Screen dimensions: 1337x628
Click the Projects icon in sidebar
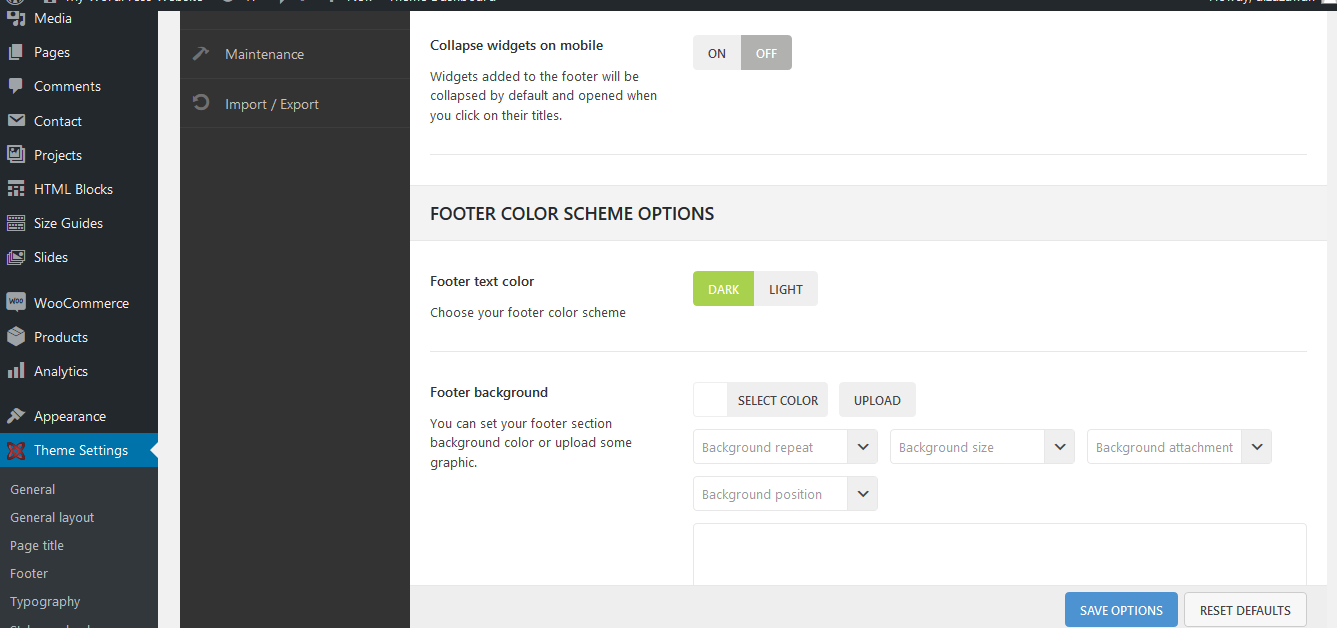(x=15, y=155)
